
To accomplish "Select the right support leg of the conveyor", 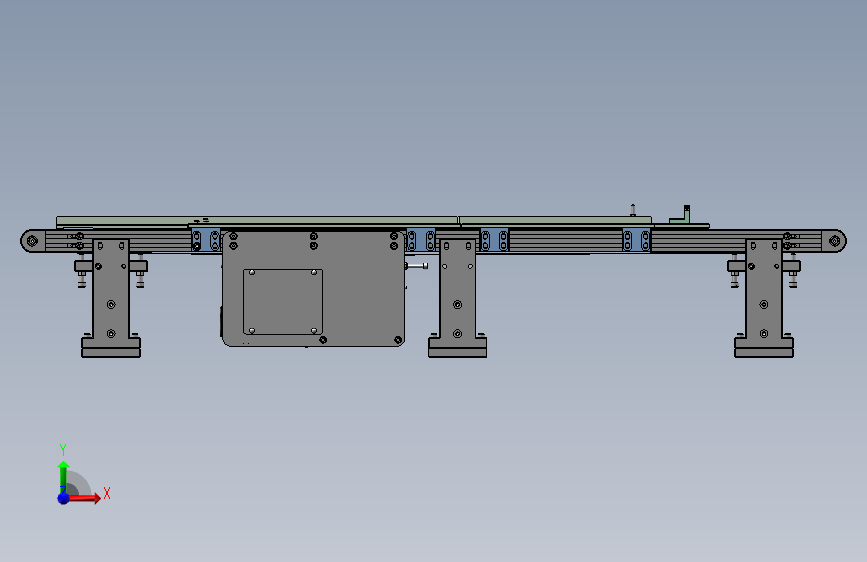I will [764, 298].
